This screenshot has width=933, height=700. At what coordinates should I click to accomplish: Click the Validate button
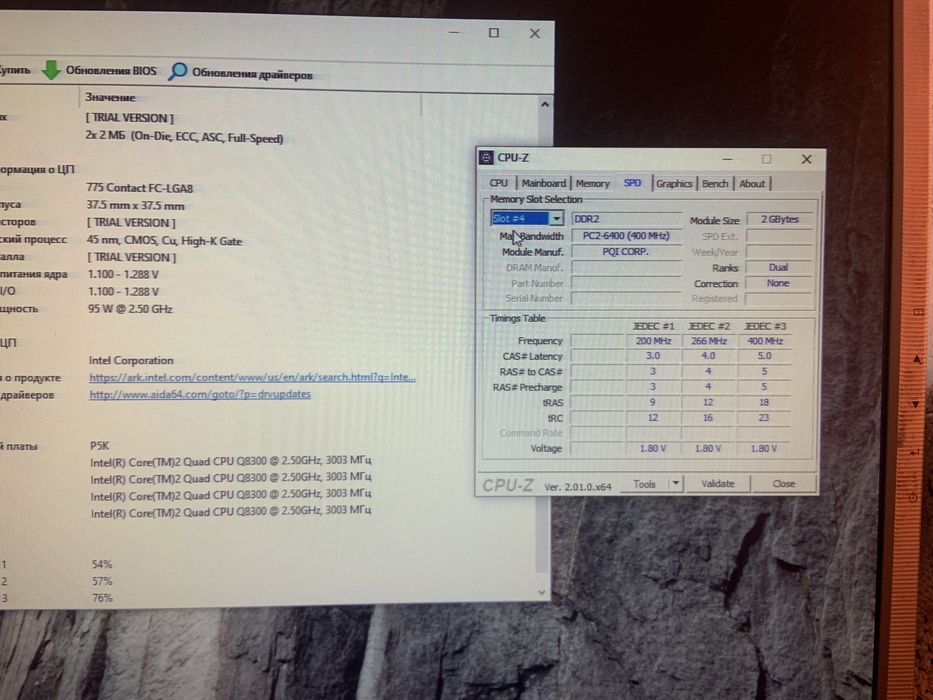717,483
